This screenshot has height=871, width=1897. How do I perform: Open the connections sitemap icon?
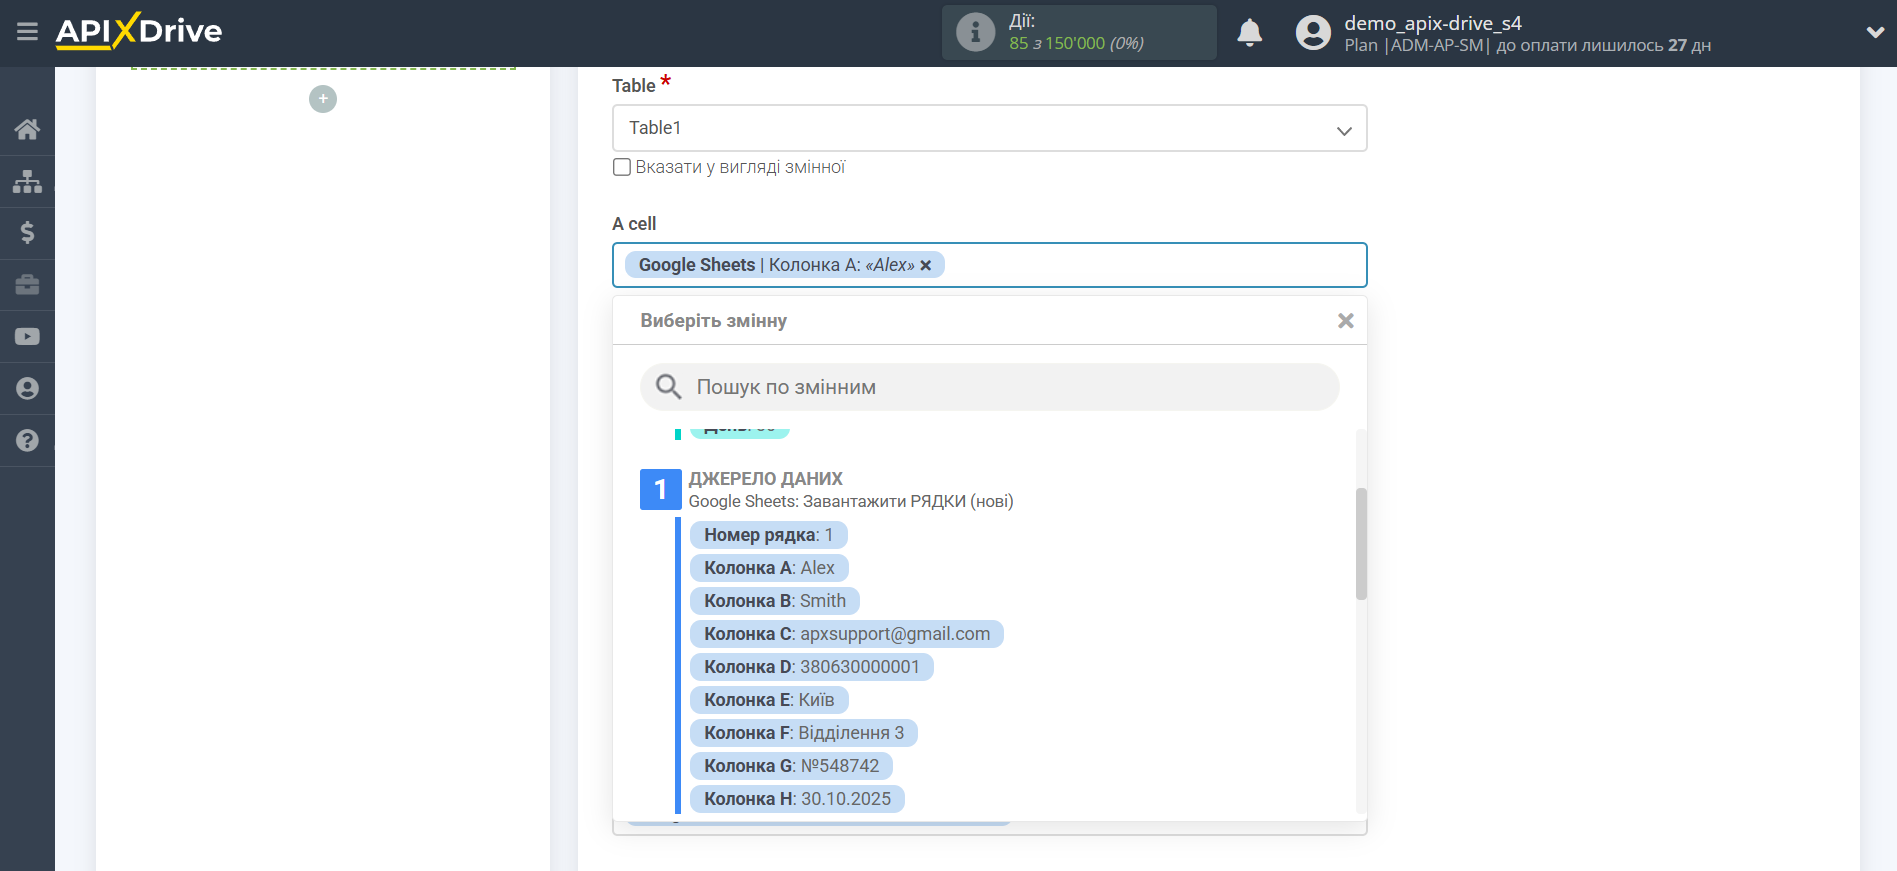pos(27,181)
